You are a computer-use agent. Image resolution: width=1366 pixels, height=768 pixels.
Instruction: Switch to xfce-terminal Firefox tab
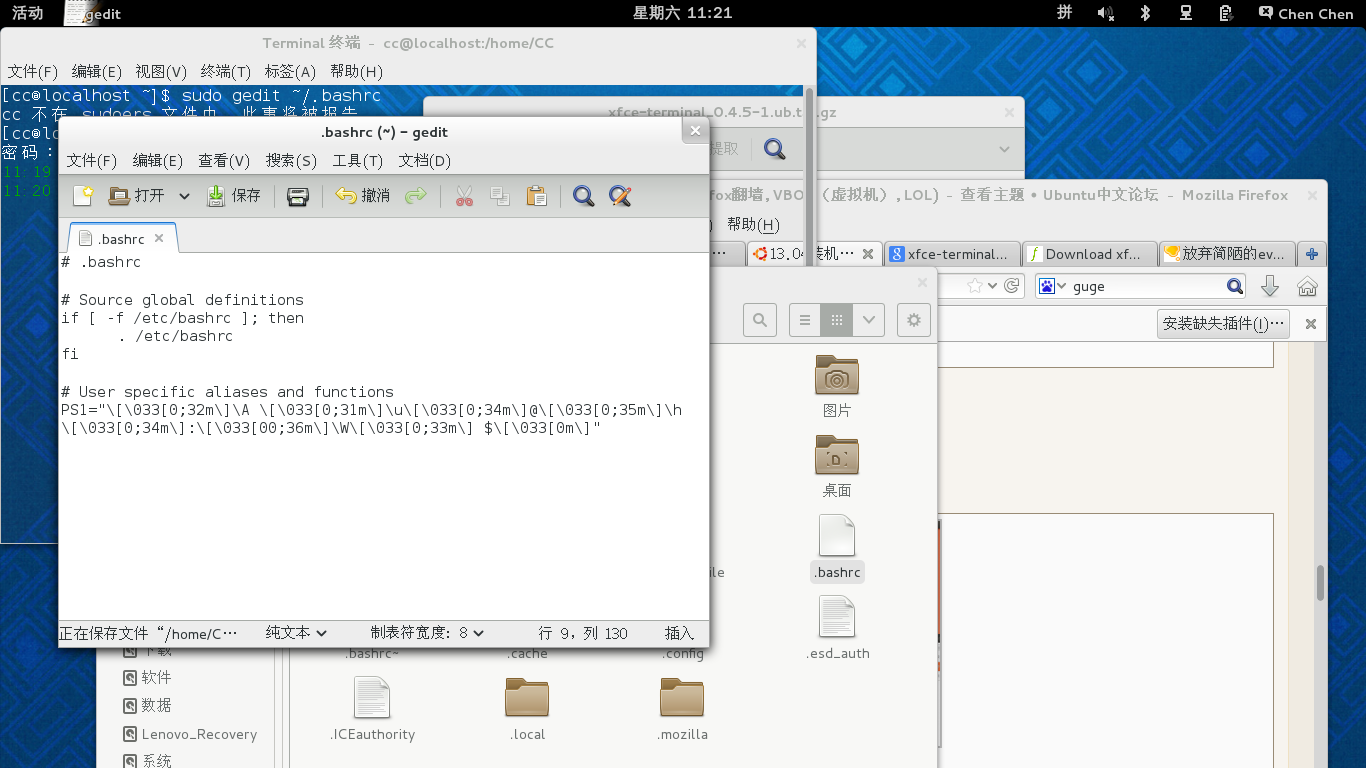(x=953, y=254)
